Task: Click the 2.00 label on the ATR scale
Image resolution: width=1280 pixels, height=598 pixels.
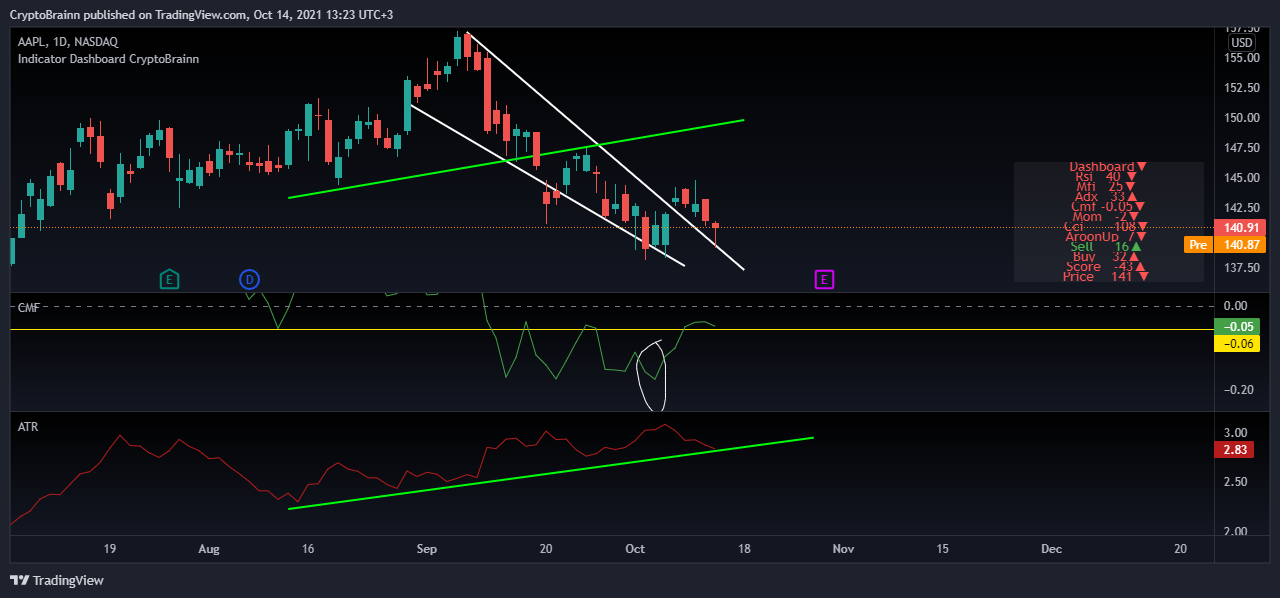Action: tap(1236, 532)
